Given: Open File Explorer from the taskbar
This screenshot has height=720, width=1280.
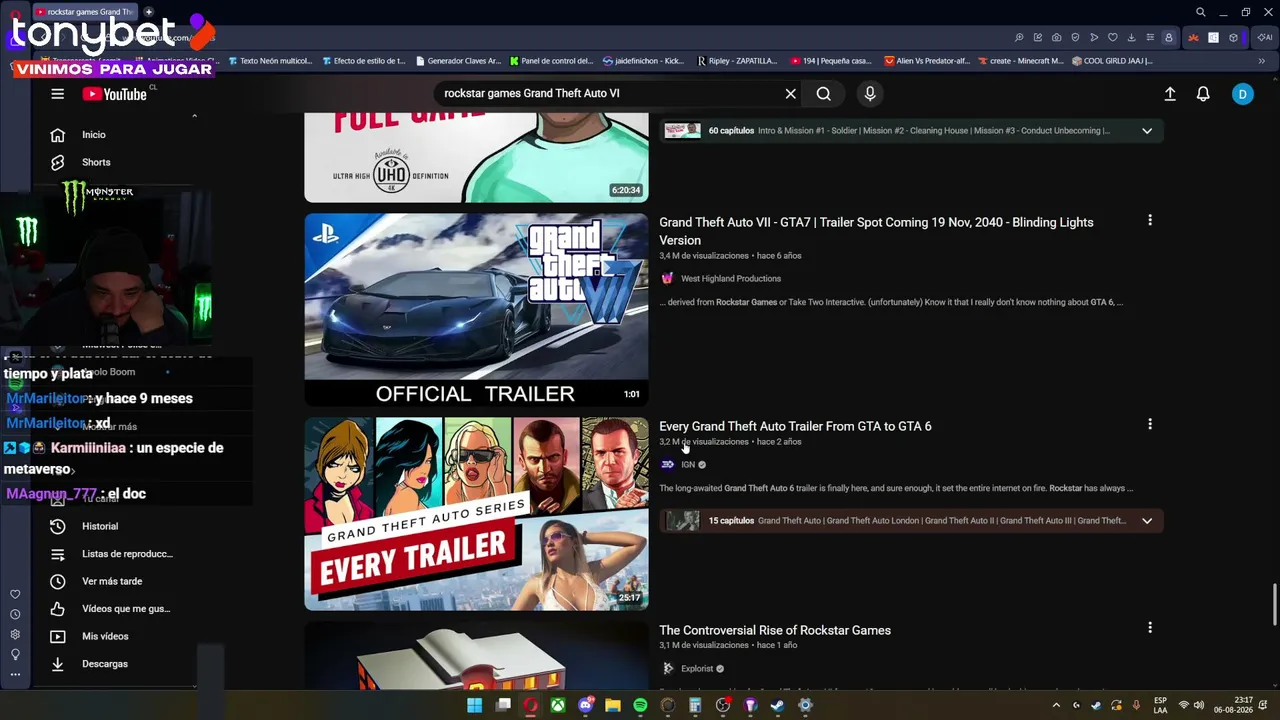Looking at the screenshot, I should (x=613, y=705).
